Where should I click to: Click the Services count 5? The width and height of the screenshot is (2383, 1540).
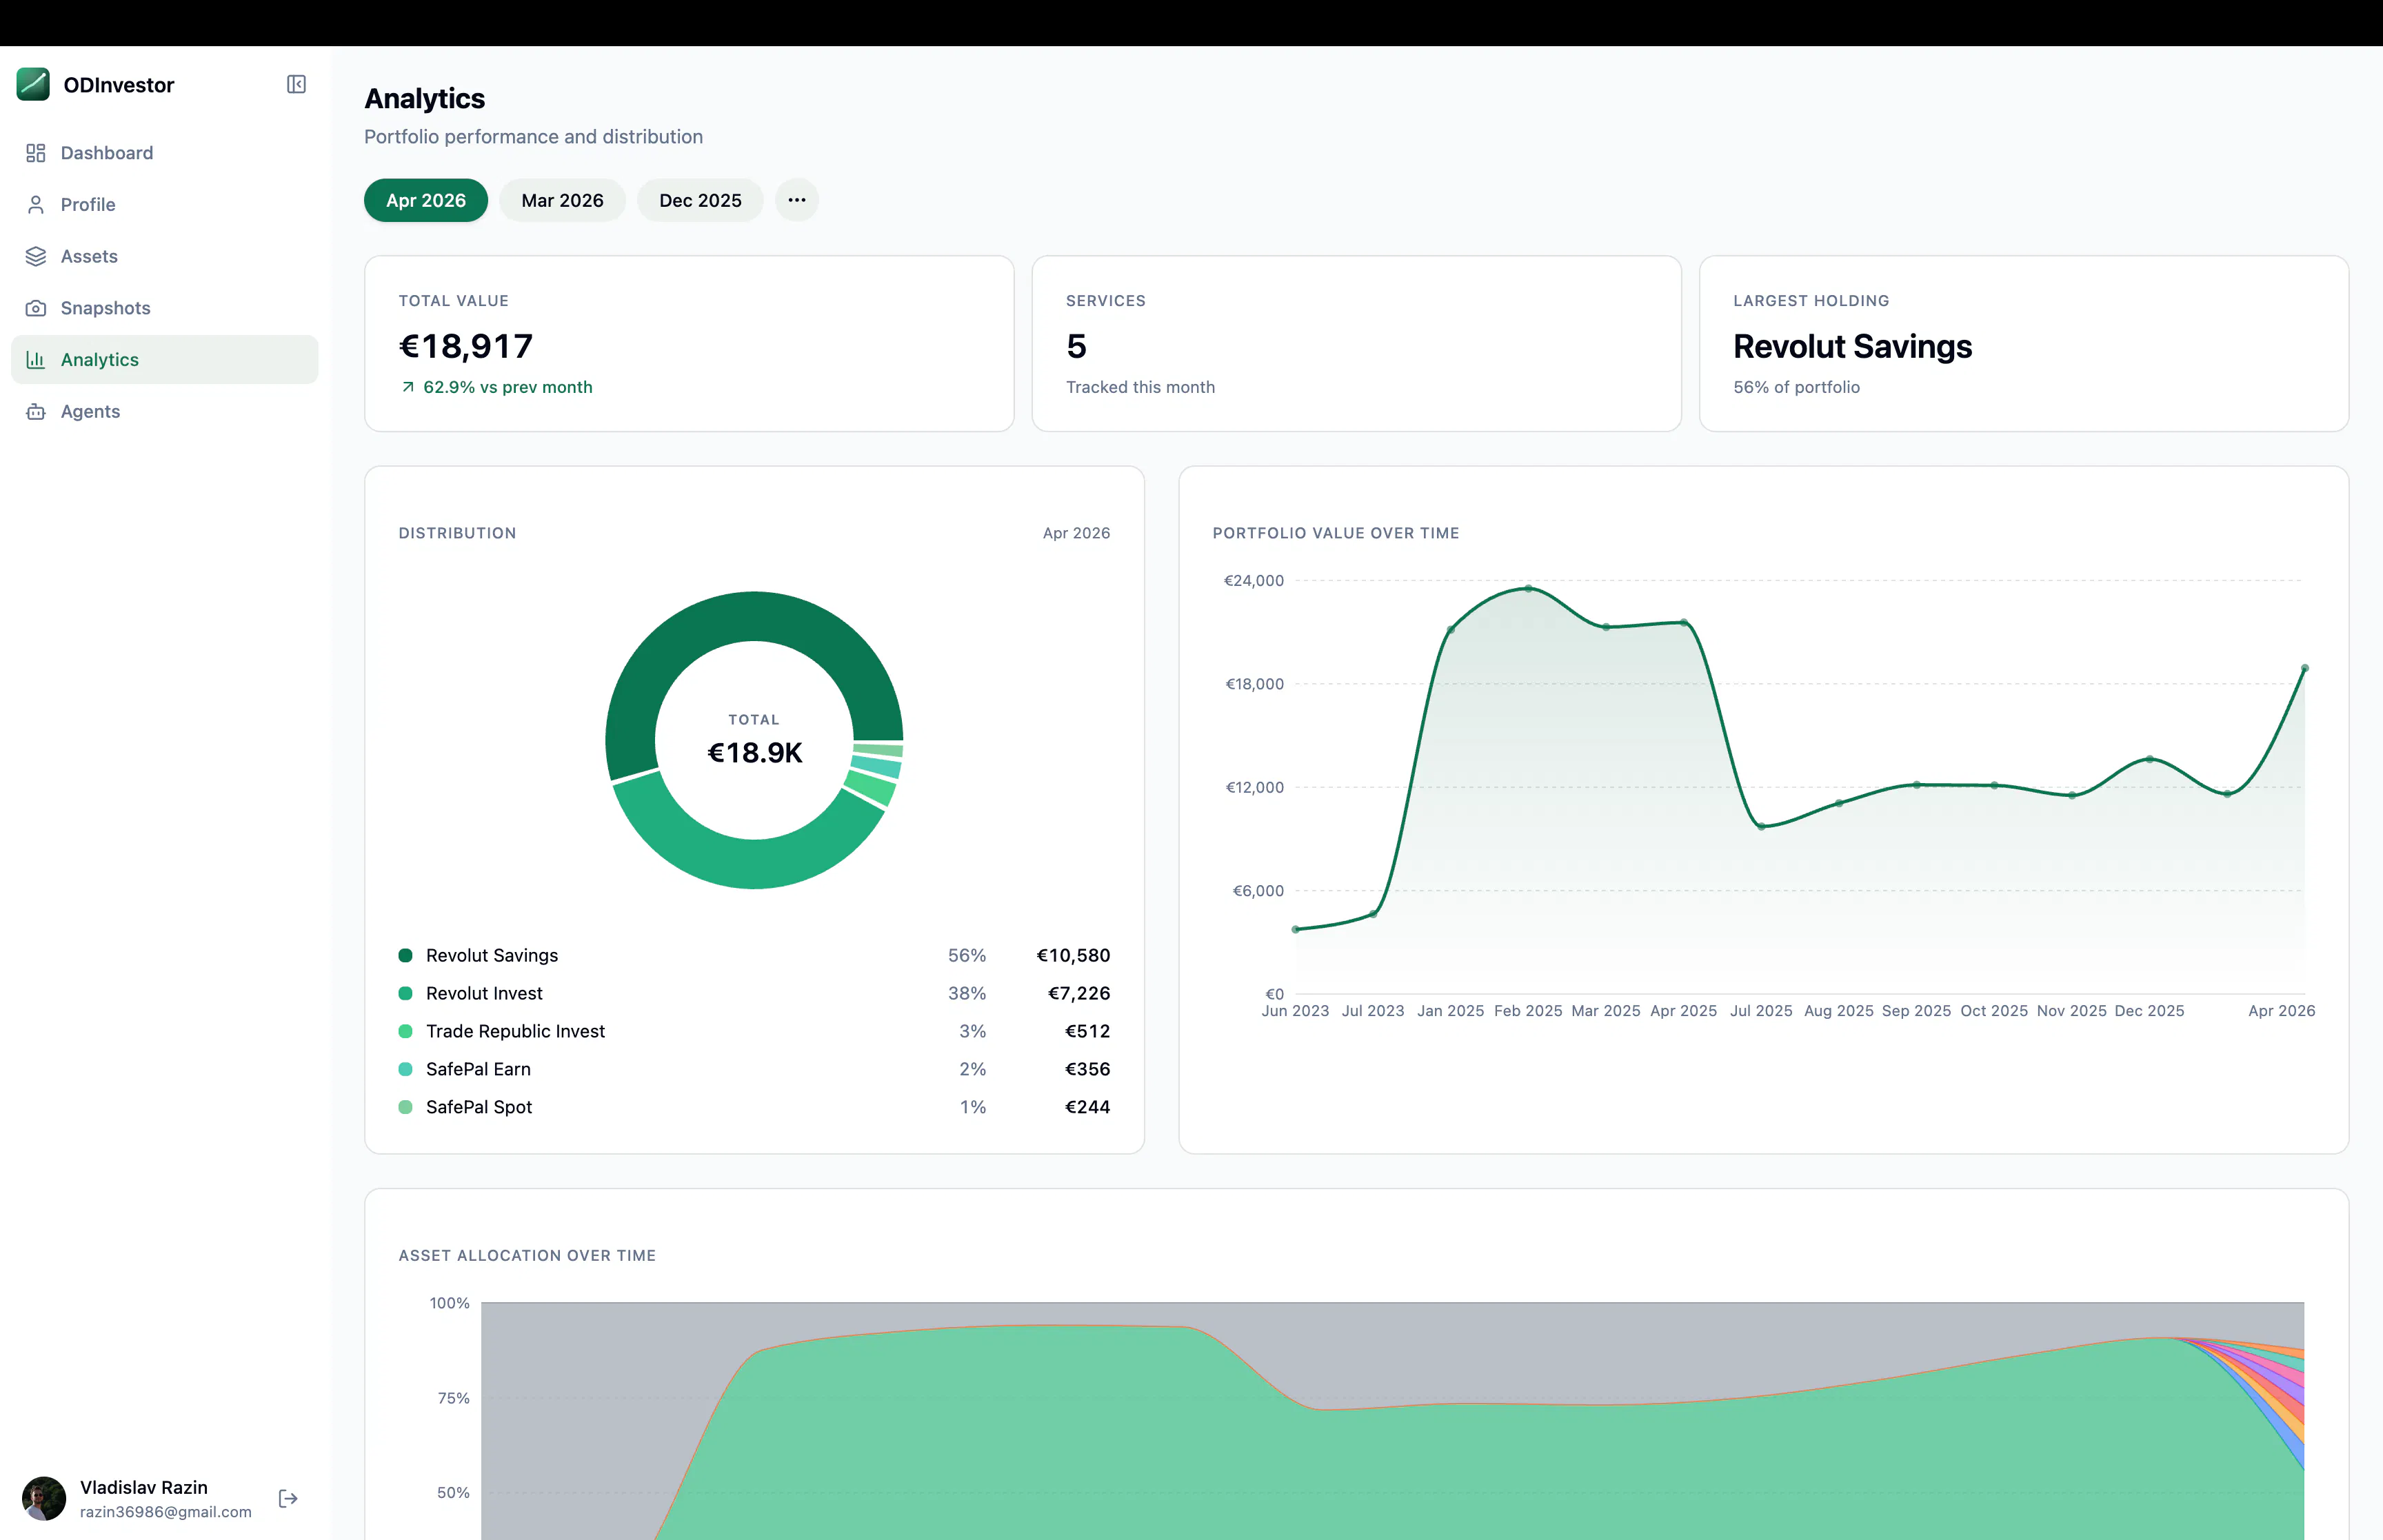(1076, 346)
